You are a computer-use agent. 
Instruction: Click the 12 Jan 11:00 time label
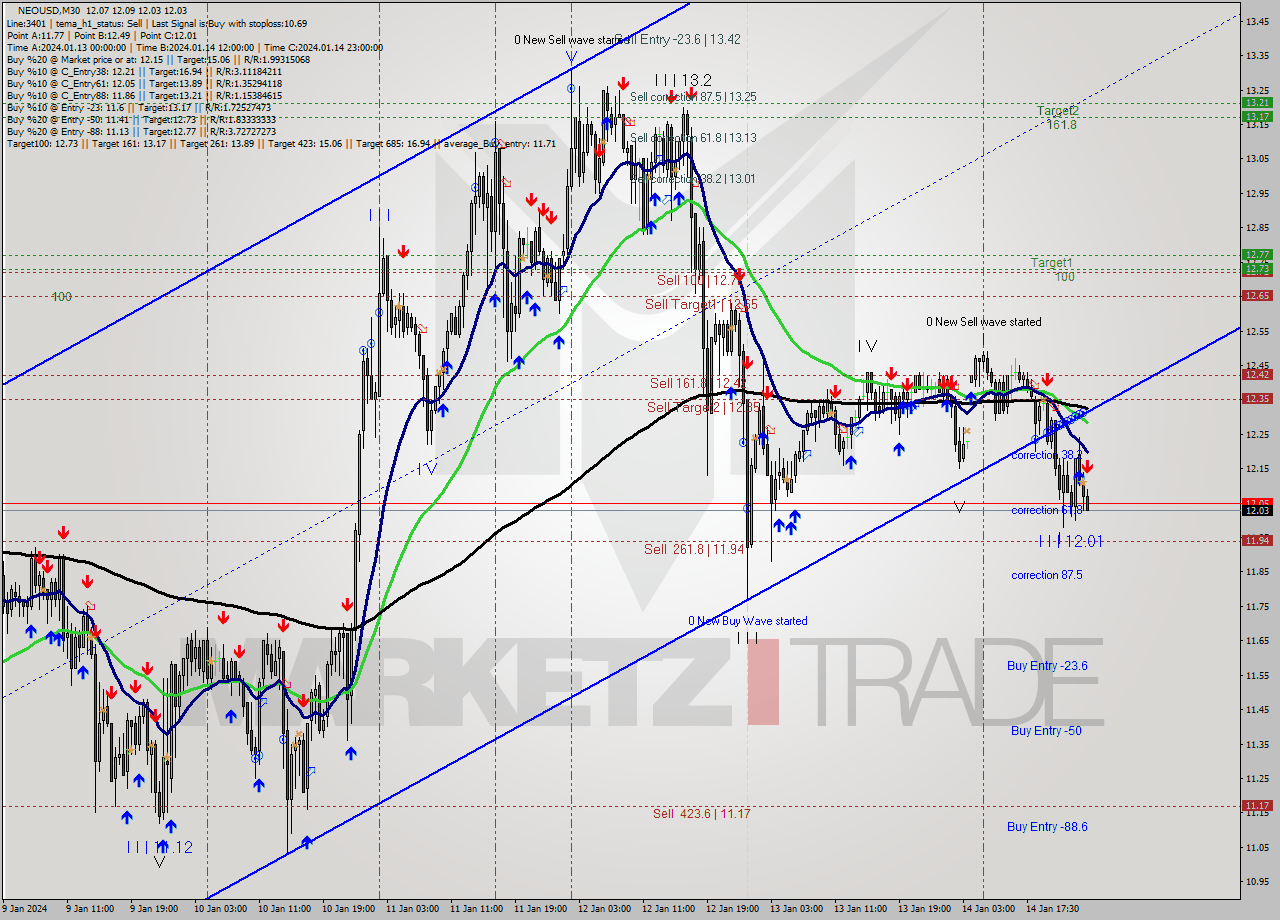670,909
